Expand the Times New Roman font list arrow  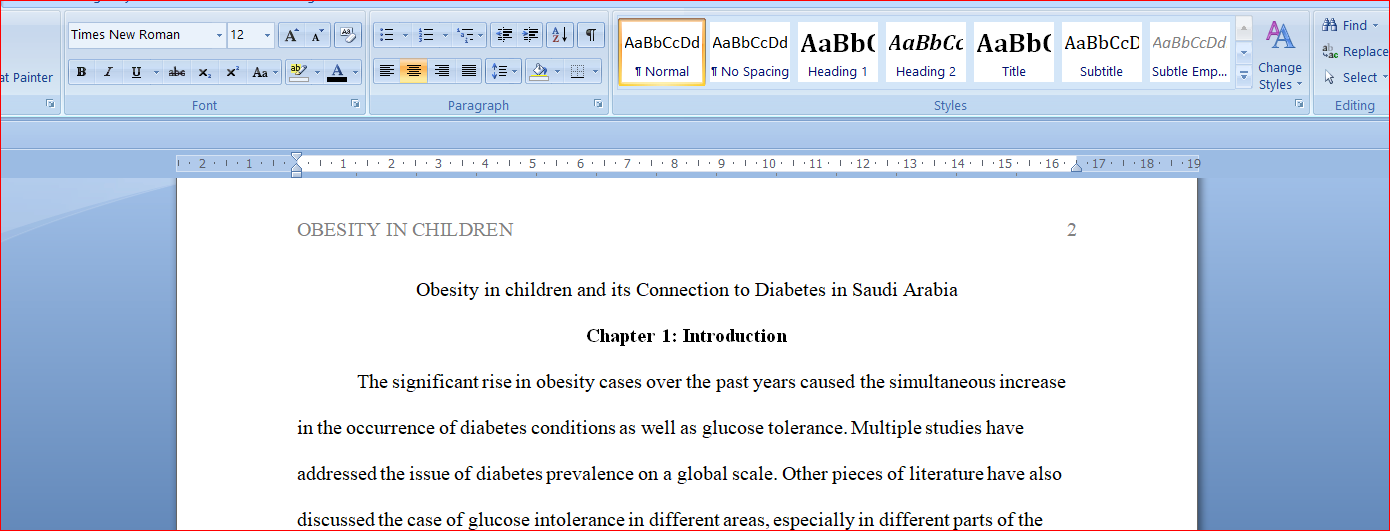coord(220,35)
